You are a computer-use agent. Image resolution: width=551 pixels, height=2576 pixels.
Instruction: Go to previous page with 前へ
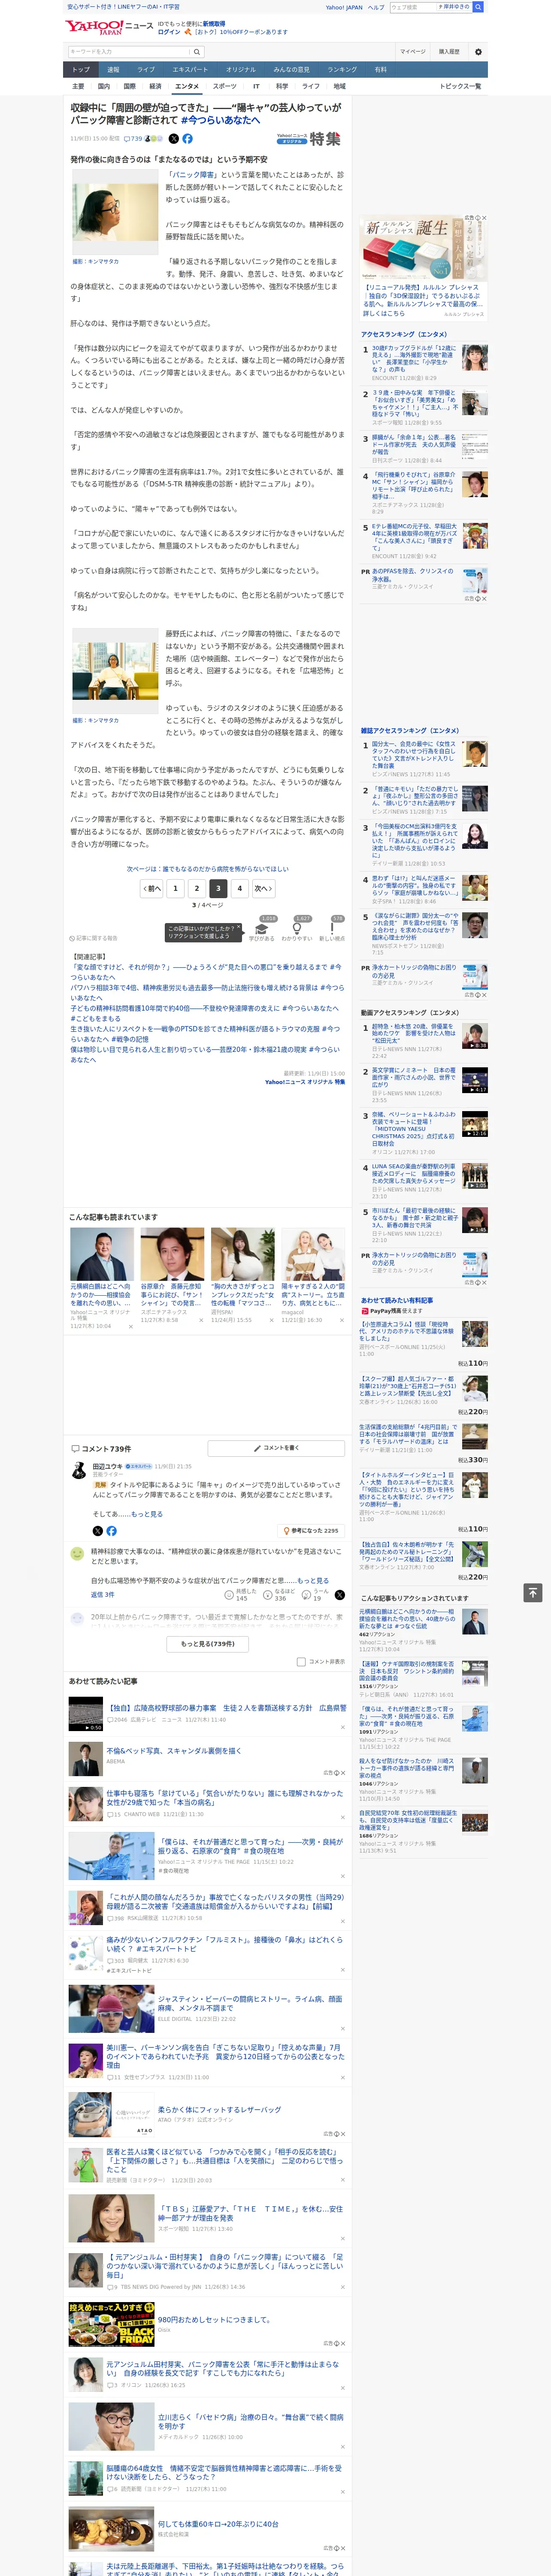(152, 888)
